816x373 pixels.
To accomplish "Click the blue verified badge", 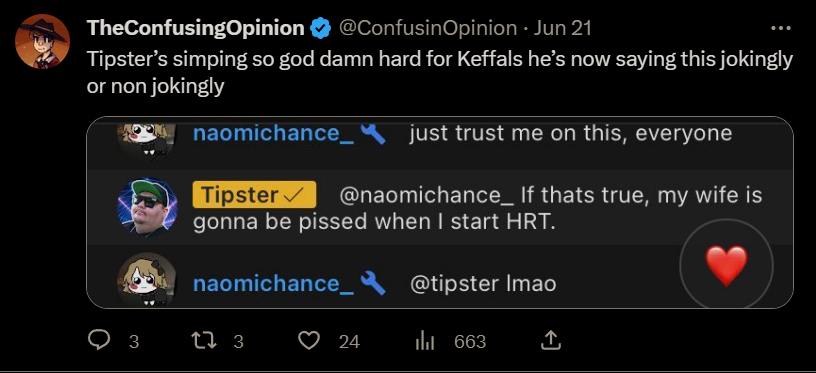I will 321,28.
